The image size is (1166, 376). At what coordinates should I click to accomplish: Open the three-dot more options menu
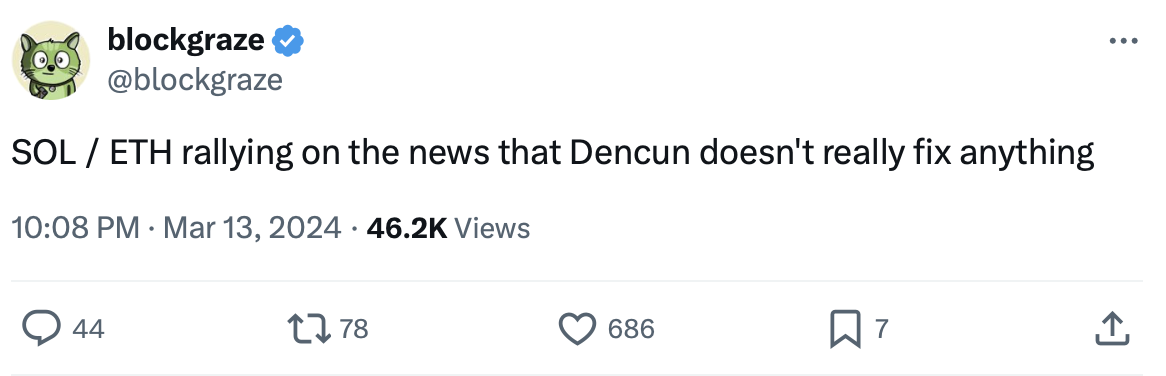point(1123,41)
